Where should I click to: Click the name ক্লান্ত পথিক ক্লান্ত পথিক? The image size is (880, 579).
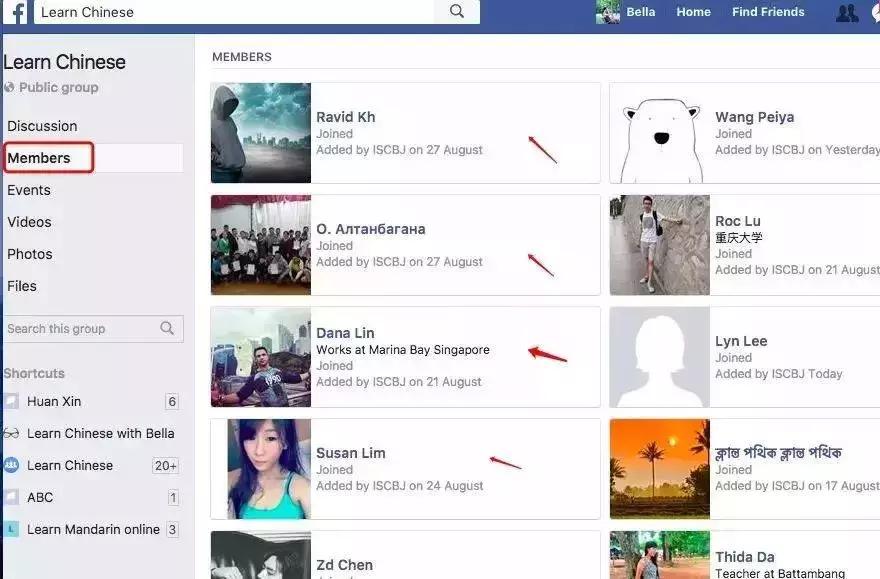[778, 453]
